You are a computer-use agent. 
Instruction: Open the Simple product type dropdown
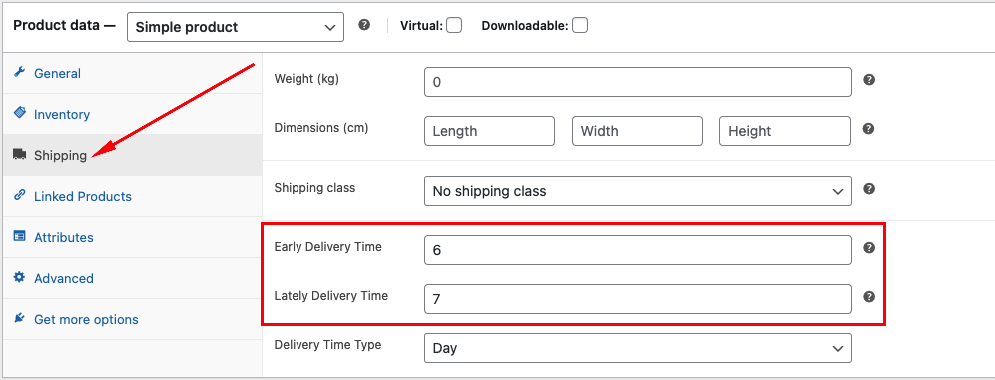(x=235, y=27)
